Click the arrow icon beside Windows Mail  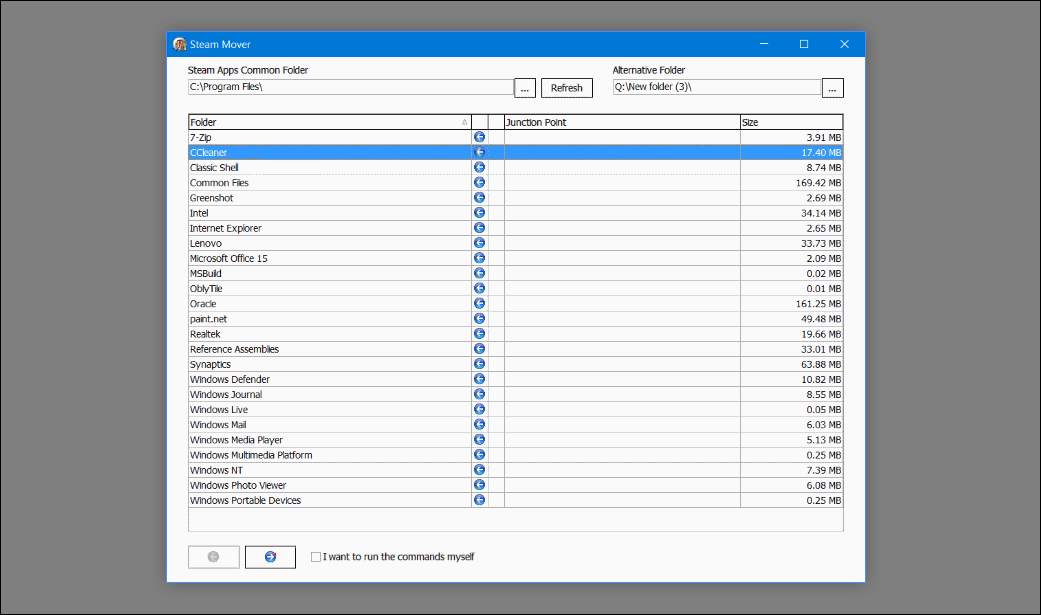click(x=479, y=424)
